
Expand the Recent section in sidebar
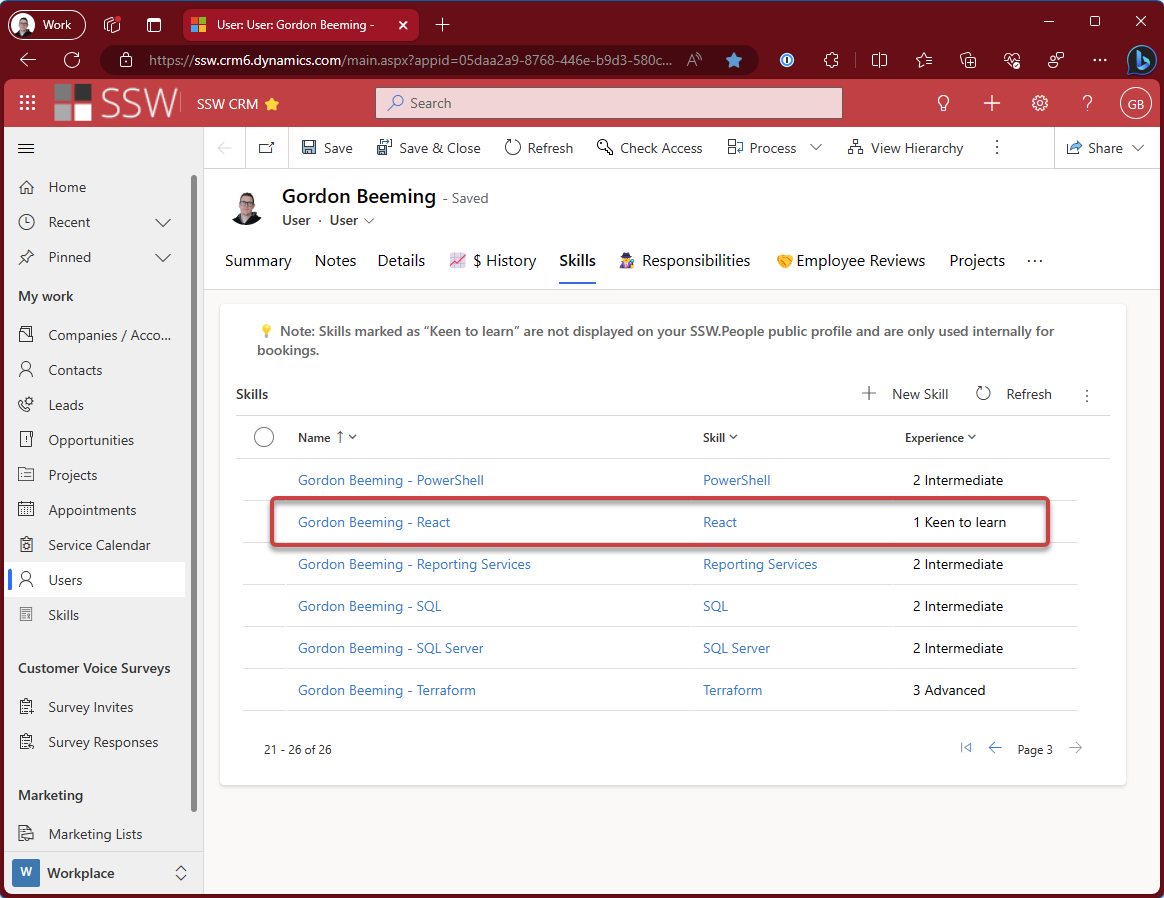point(163,222)
